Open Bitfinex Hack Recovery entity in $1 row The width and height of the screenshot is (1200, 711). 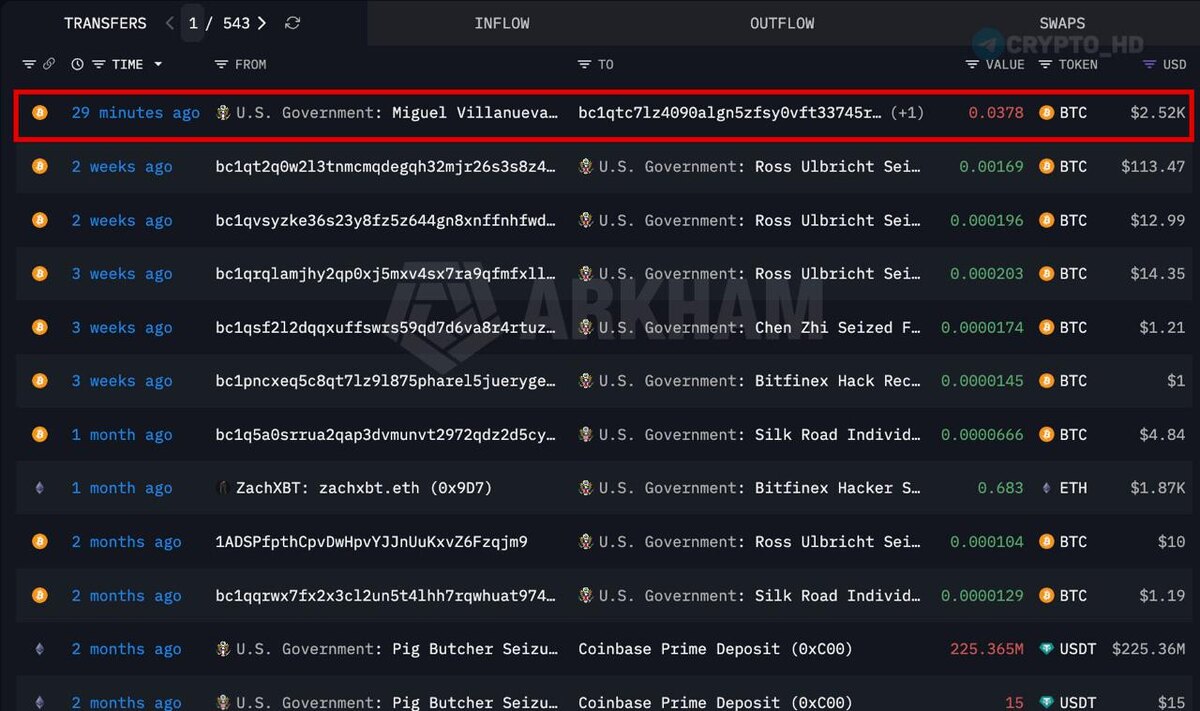[760, 381]
